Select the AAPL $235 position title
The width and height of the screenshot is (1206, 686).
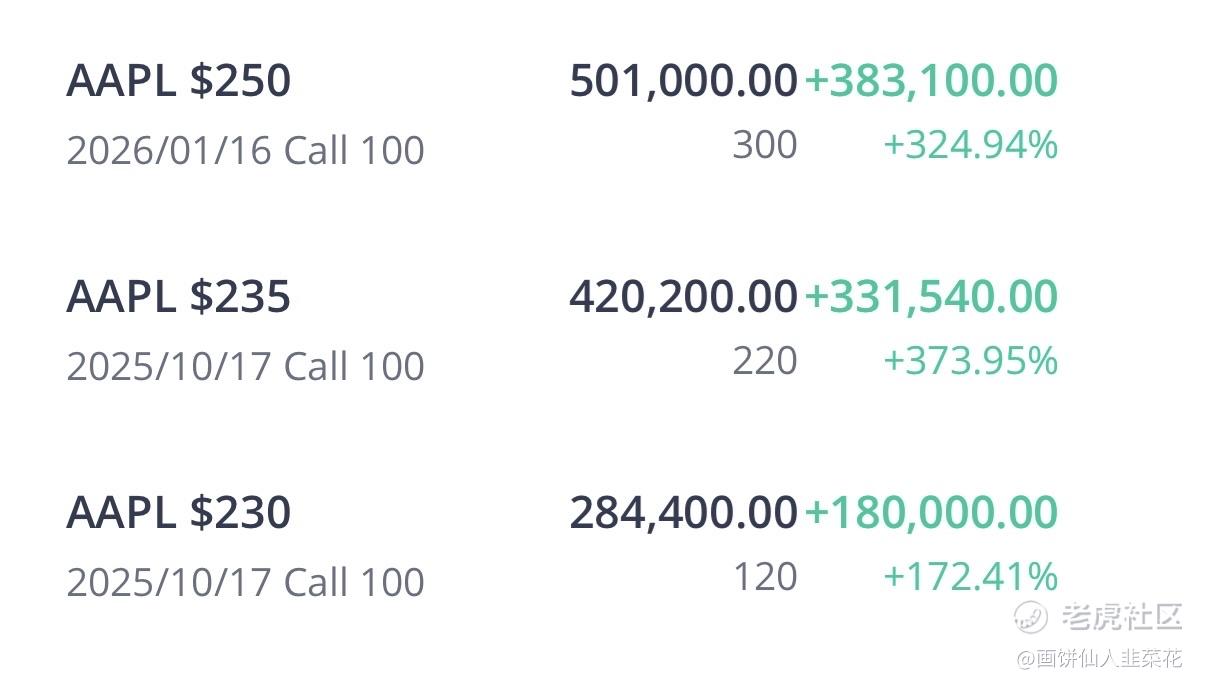[179, 297]
